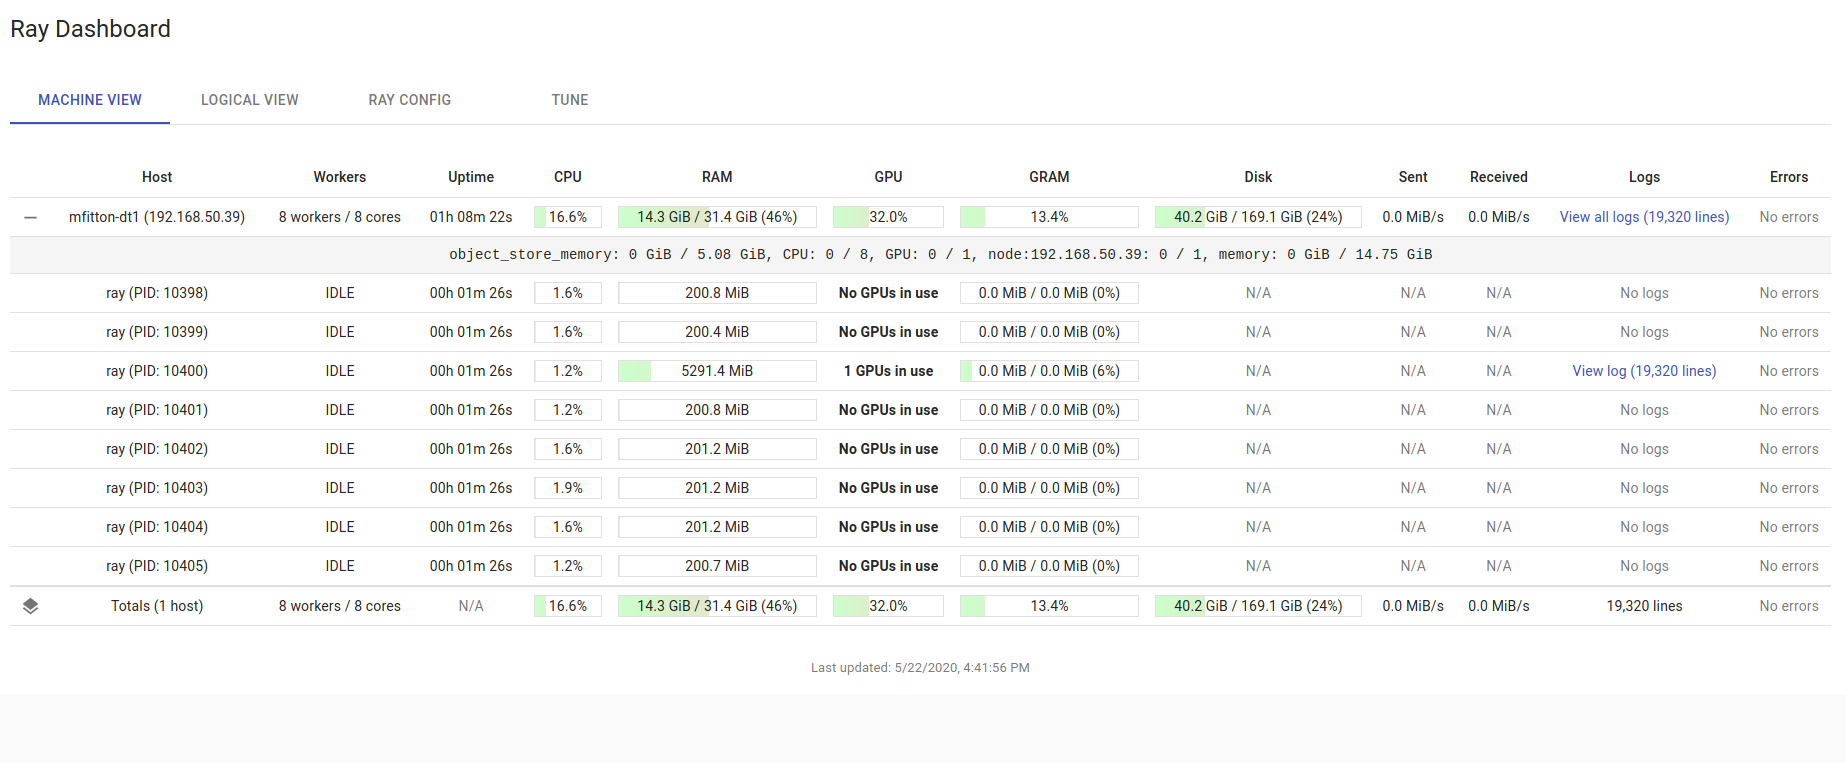Switch to the Machine View tab
1846x763 pixels.
(90, 100)
